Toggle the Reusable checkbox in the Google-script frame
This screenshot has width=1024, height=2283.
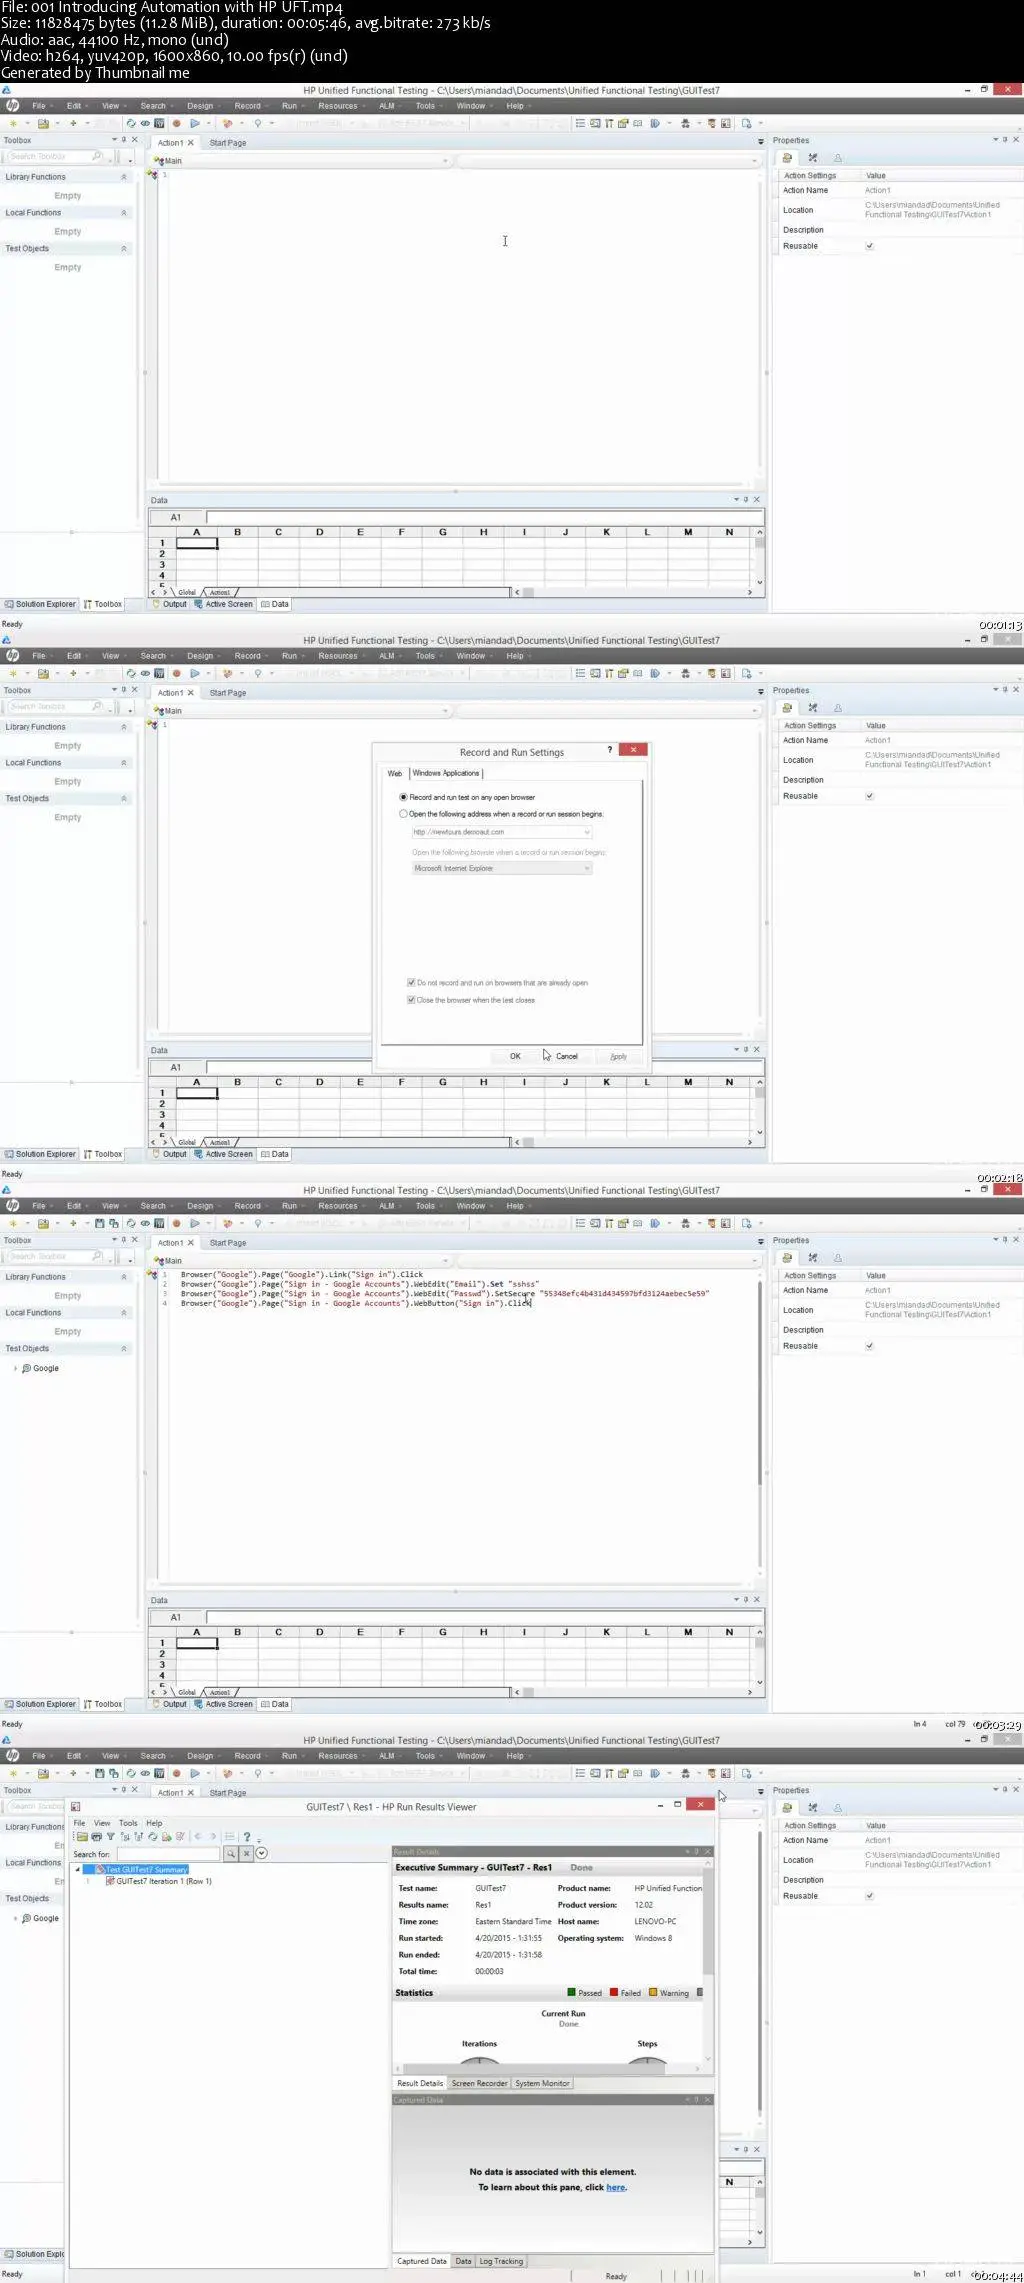[x=869, y=1346]
